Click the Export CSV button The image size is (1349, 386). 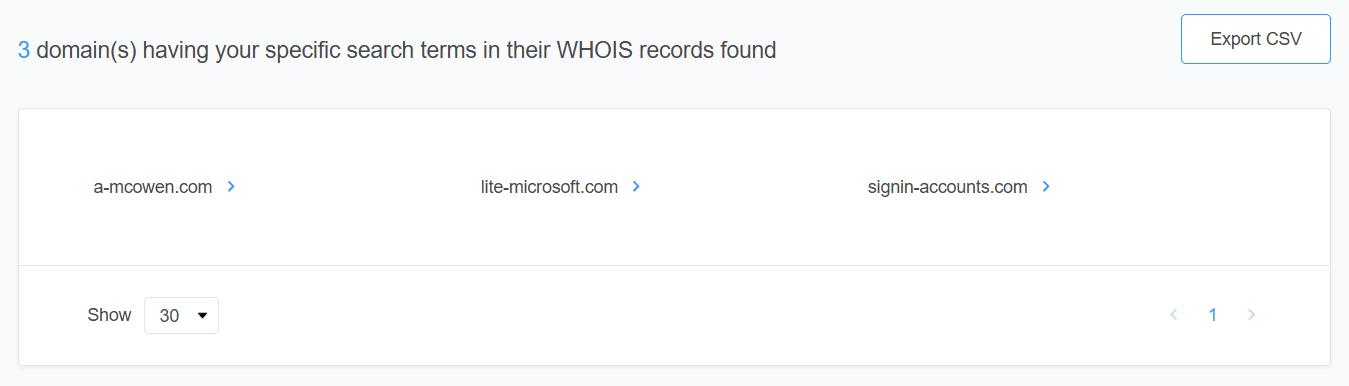click(1255, 39)
